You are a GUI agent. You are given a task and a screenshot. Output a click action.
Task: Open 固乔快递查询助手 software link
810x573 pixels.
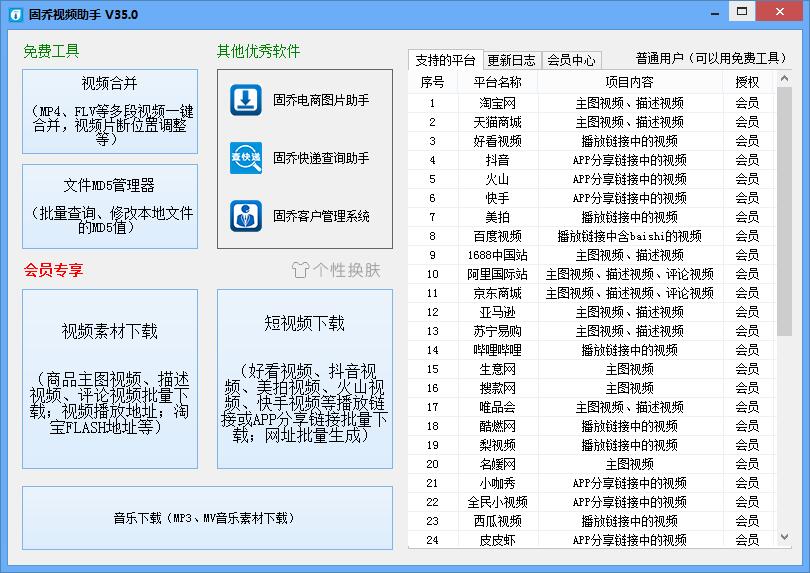[321, 158]
